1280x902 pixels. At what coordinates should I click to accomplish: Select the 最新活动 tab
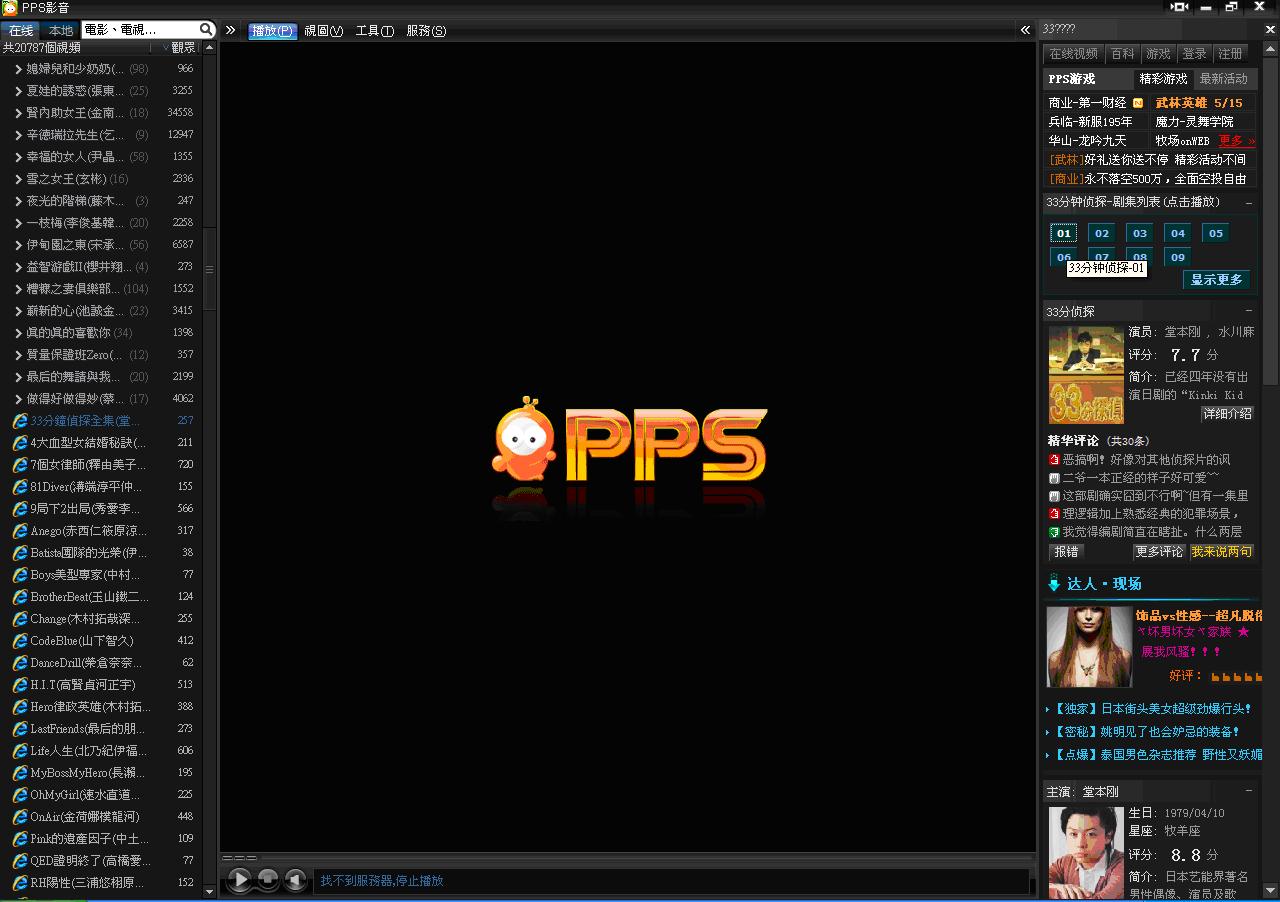pyautogui.click(x=1224, y=79)
